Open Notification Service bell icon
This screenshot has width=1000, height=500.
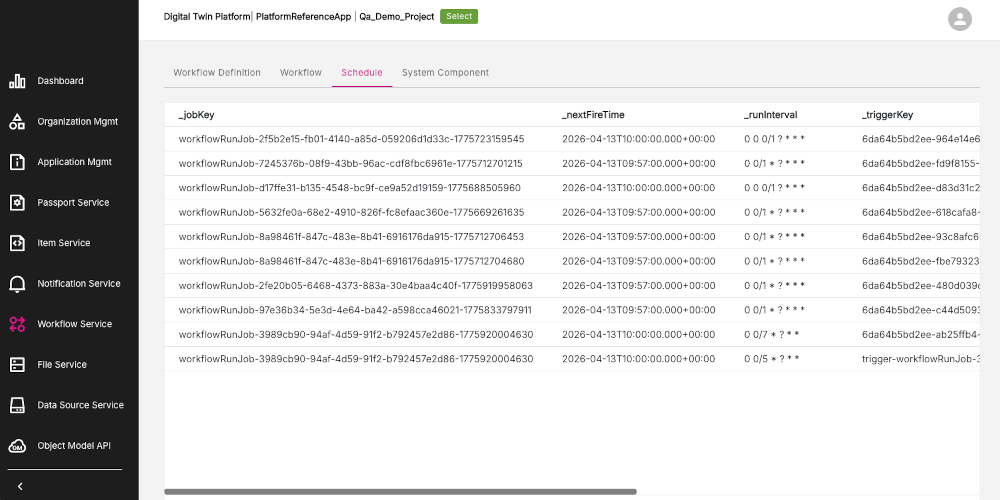17,284
